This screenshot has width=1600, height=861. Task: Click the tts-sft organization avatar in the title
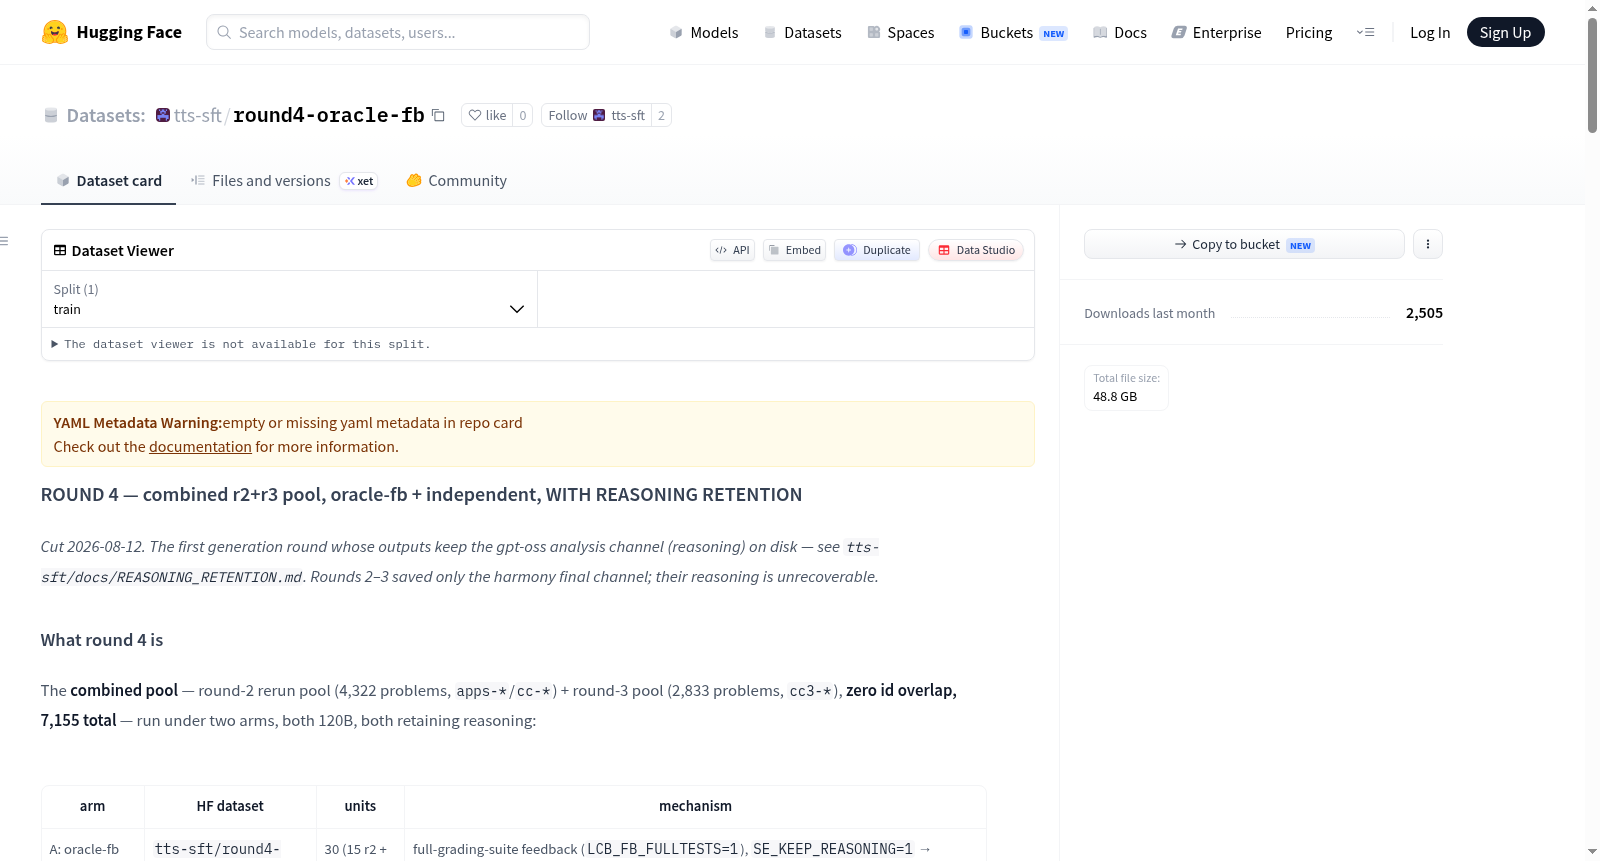pyautogui.click(x=163, y=115)
